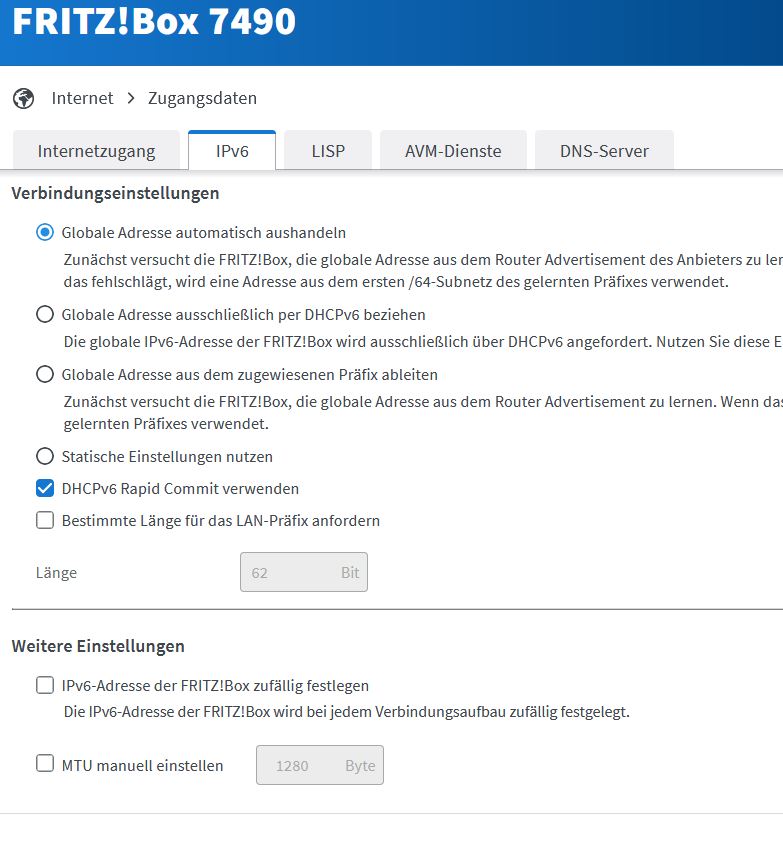Viewport: 783px width, 853px height.
Task: Enable Bestimmte Länge für das LAN-Präfix anfordern
Action: pyautogui.click(x=45, y=521)
